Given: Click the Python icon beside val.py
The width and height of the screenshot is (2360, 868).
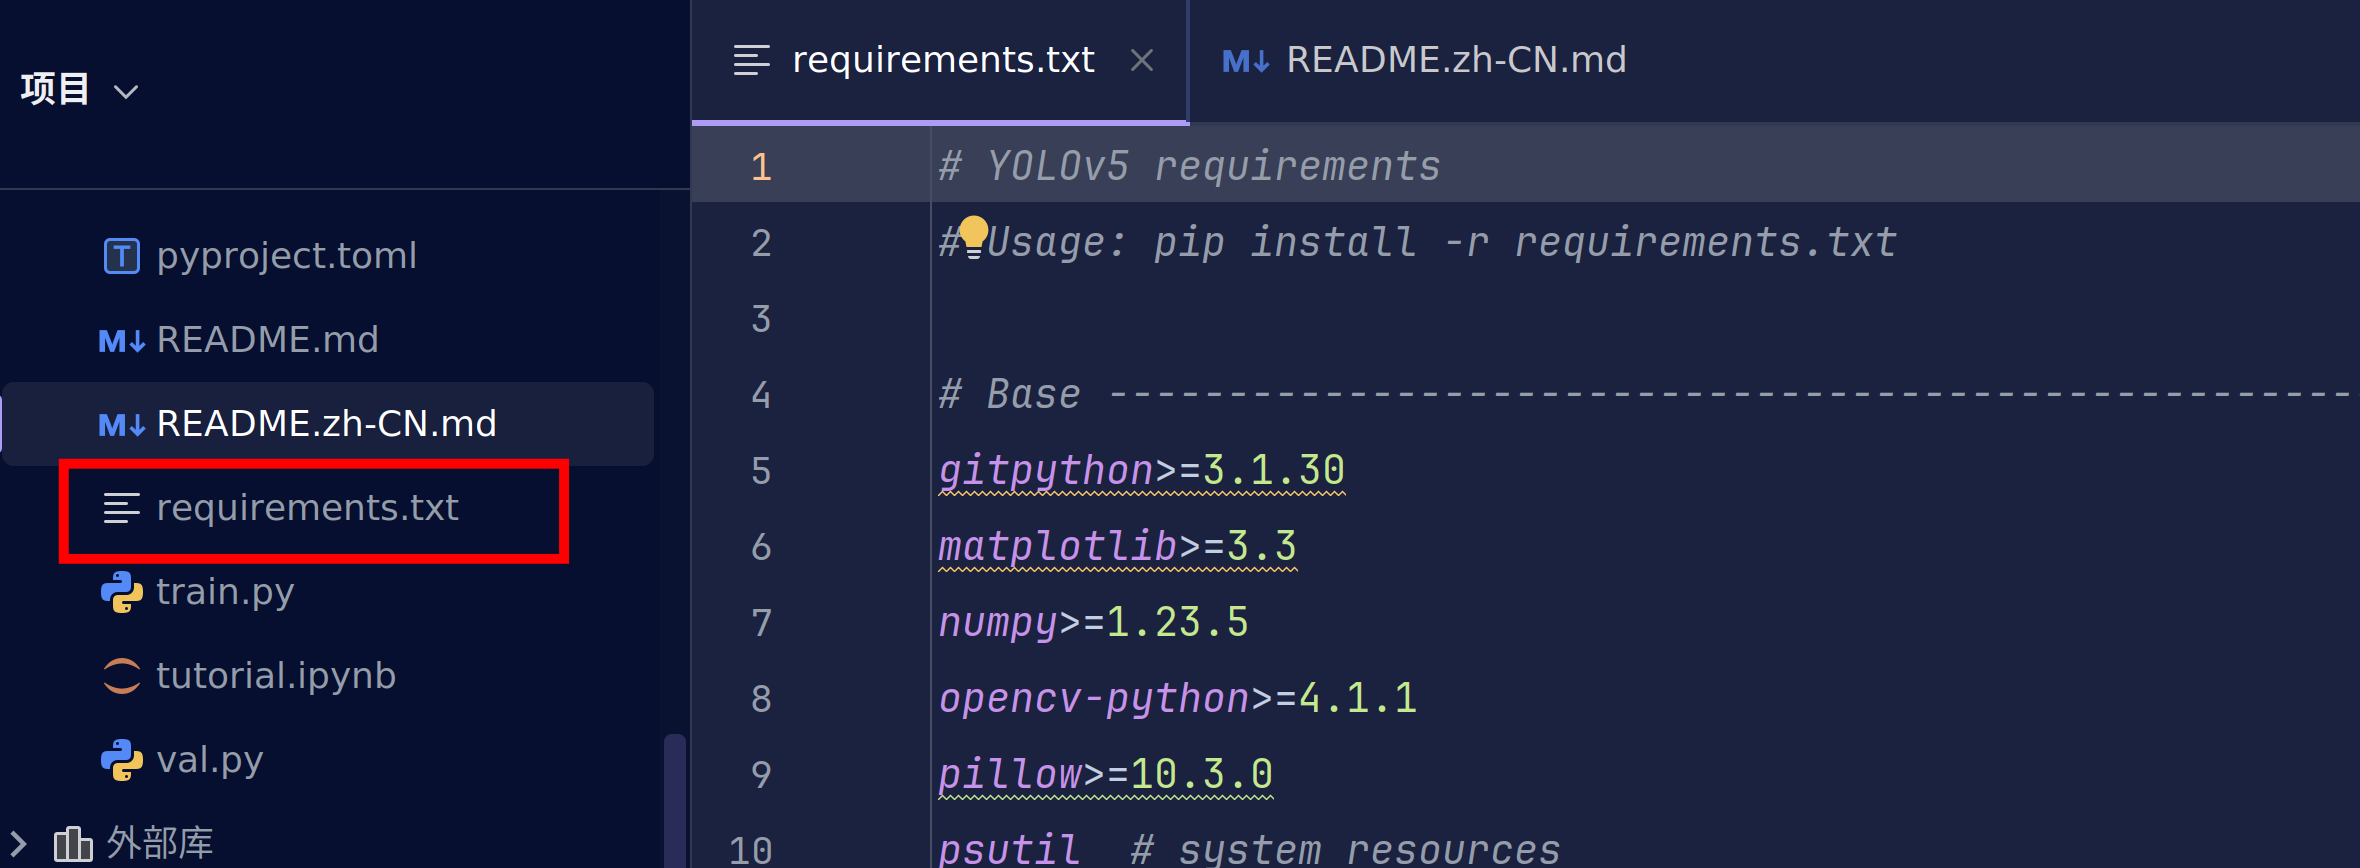Looking at the screenshot, I should point(122,760).
